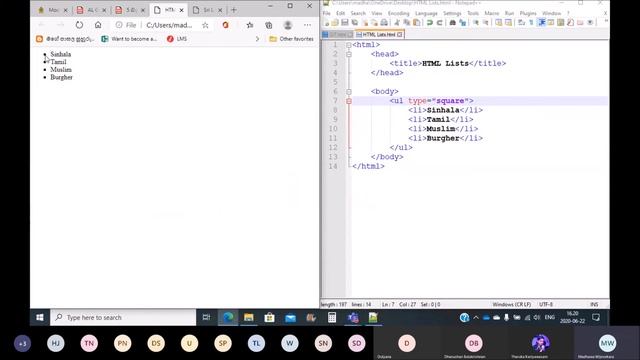This screenshot has height=360, width=640.
Task: Open Language menu in Notepad++
Action: click(426, 13)
